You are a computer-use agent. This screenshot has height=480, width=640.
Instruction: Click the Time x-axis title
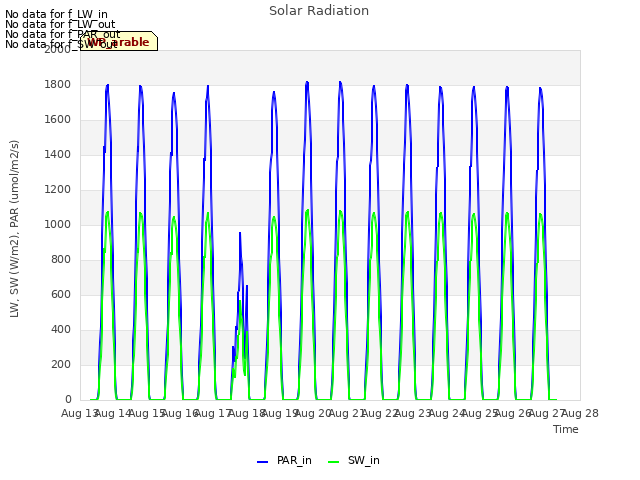point(566,429)
